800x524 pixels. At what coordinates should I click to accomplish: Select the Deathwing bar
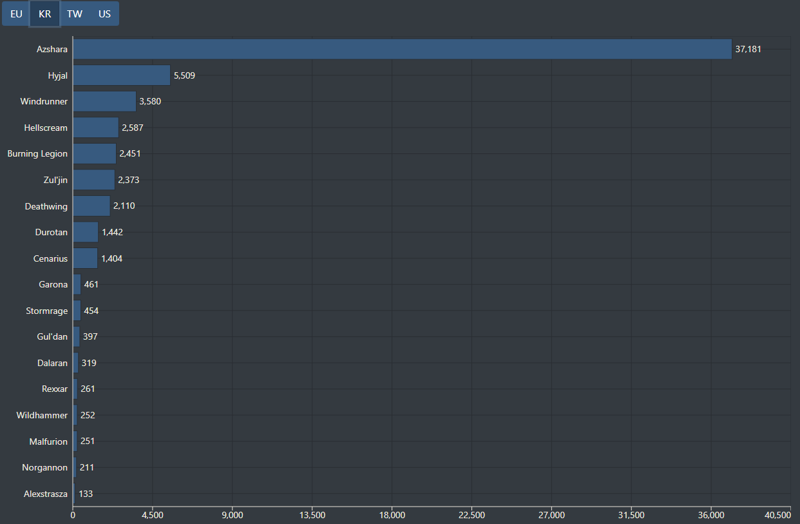(x=91, y=206)
